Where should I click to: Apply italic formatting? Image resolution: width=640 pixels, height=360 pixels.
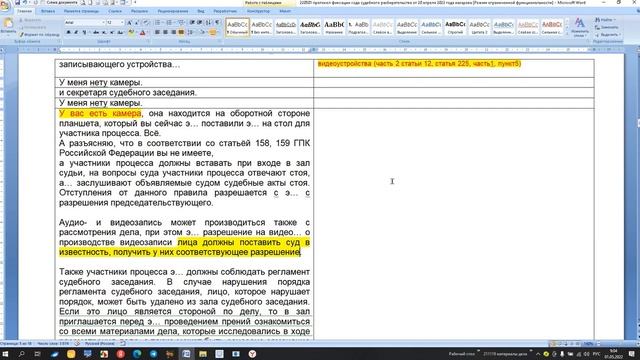[x=76, y=32]
